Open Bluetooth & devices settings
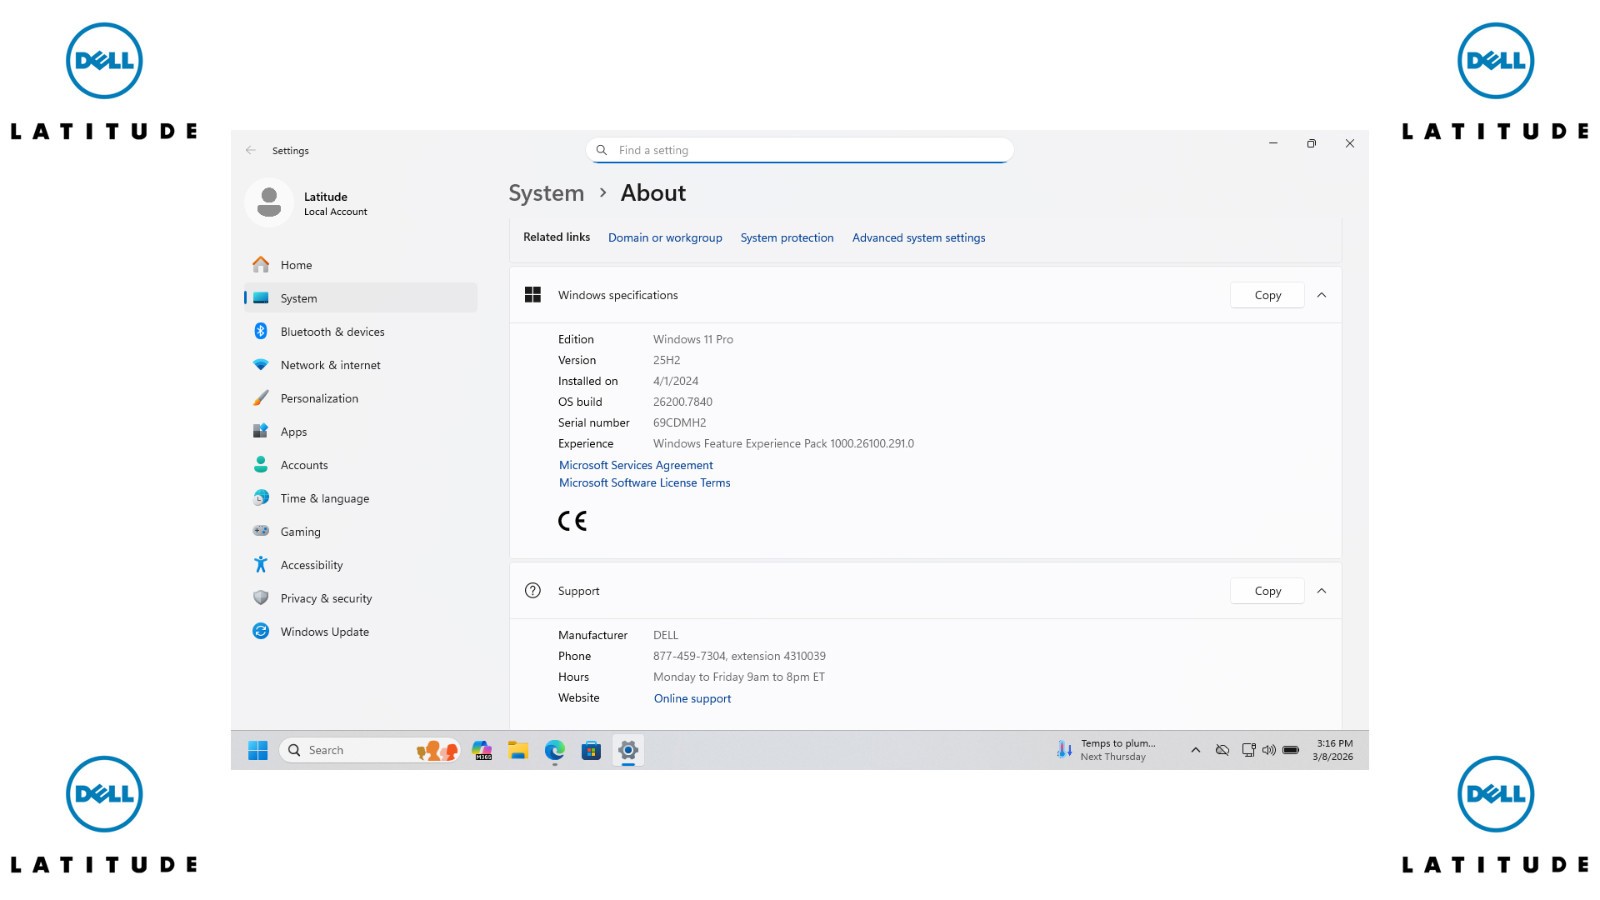1600x900 pixels. tap(360, 332)
